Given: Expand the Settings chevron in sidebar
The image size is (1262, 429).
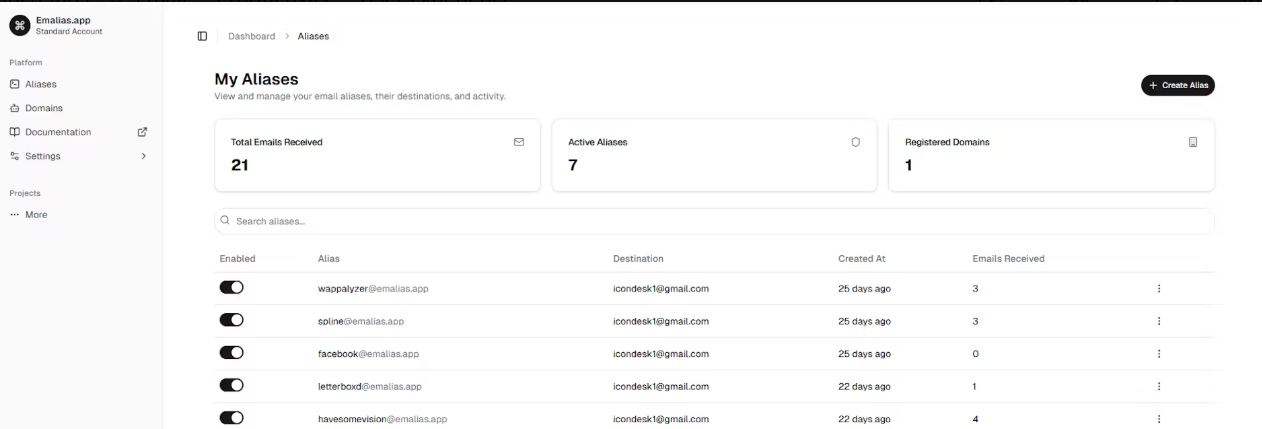Looking at the screenshot, I should coord(143,156).
